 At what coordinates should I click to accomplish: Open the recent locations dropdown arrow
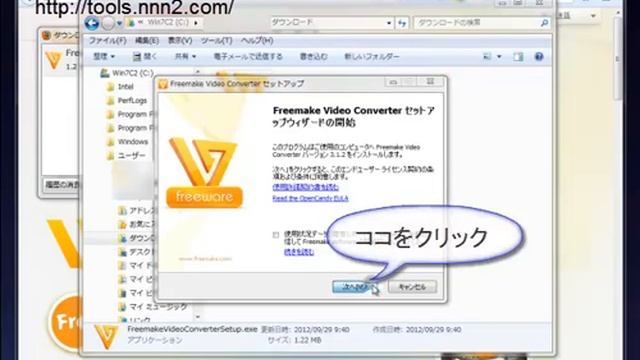(119, 23)
